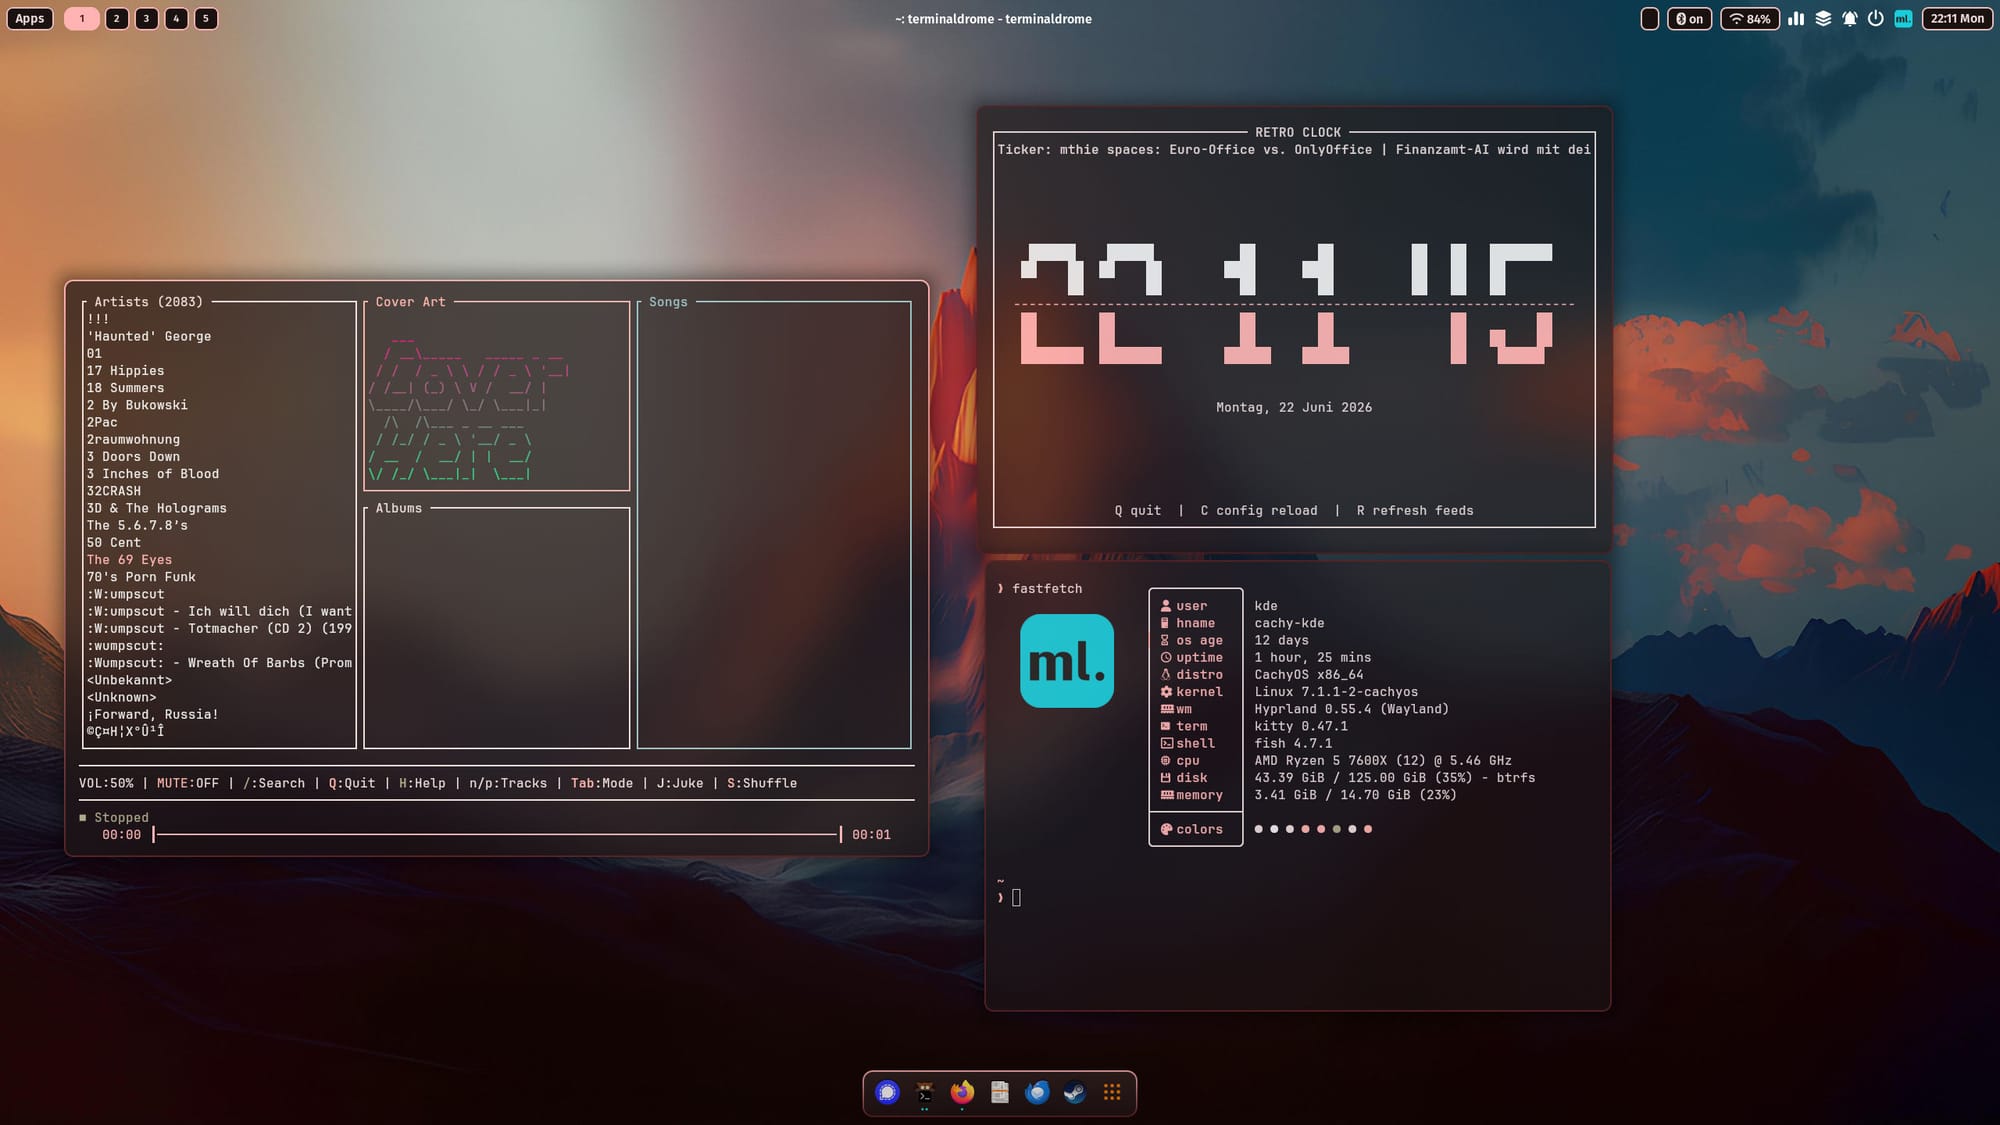Open notifications via the bell icon
Image resolution: width=2000 pixels, height=1125 pixels.
1850,19
